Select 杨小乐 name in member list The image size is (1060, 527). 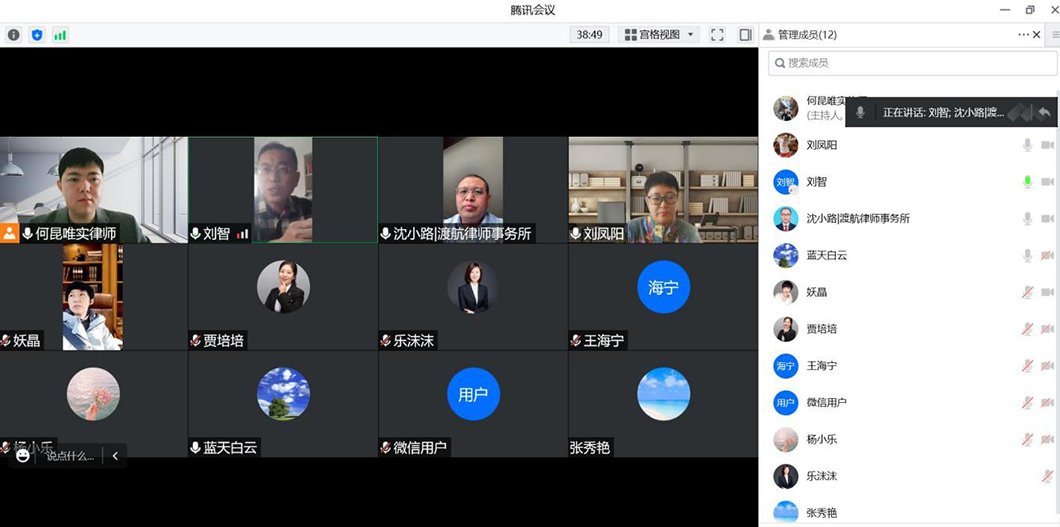coord(821,439)
